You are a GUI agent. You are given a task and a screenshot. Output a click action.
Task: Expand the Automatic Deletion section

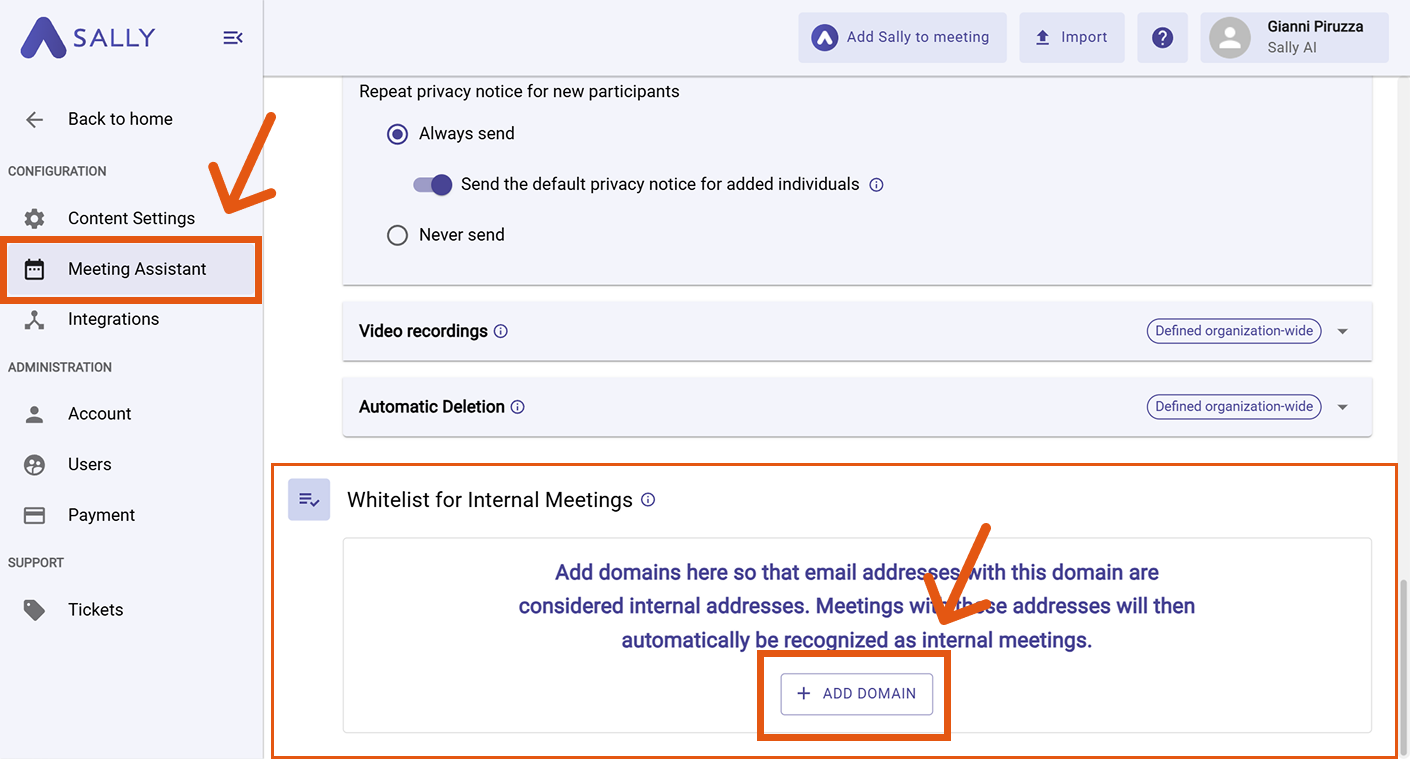[1343, 407]
